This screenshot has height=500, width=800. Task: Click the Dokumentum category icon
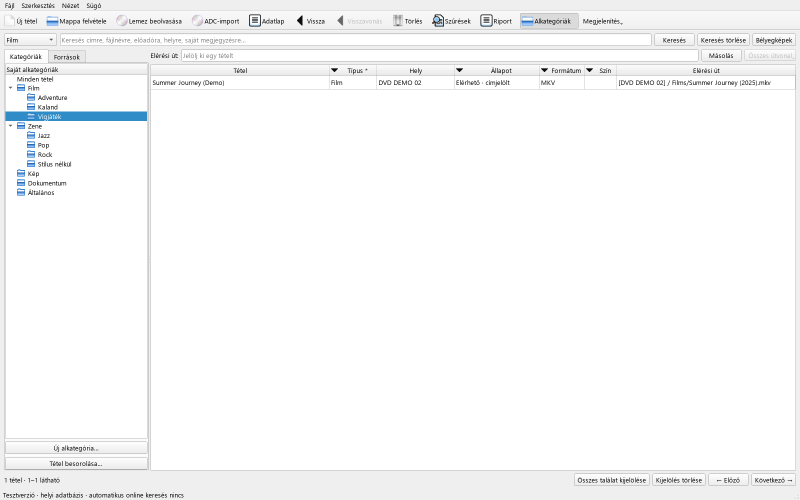(x=21, y=183)
